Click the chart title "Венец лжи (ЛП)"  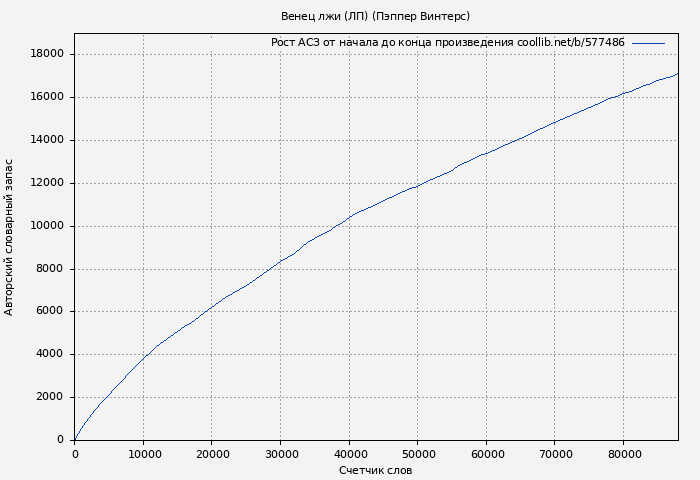pos(325,16)
